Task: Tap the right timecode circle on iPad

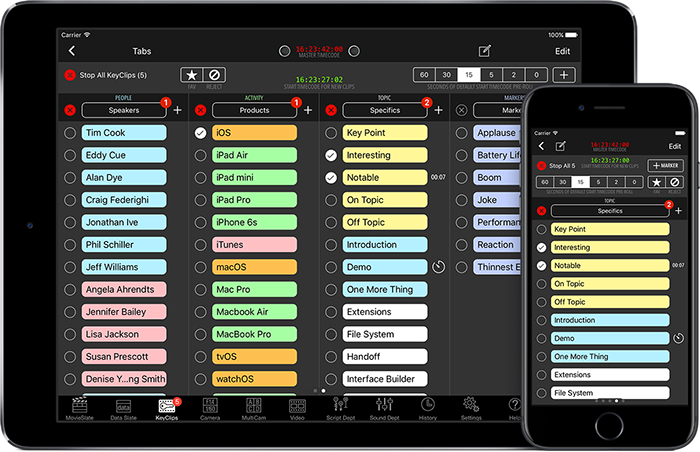Action: tap(354, 51)
